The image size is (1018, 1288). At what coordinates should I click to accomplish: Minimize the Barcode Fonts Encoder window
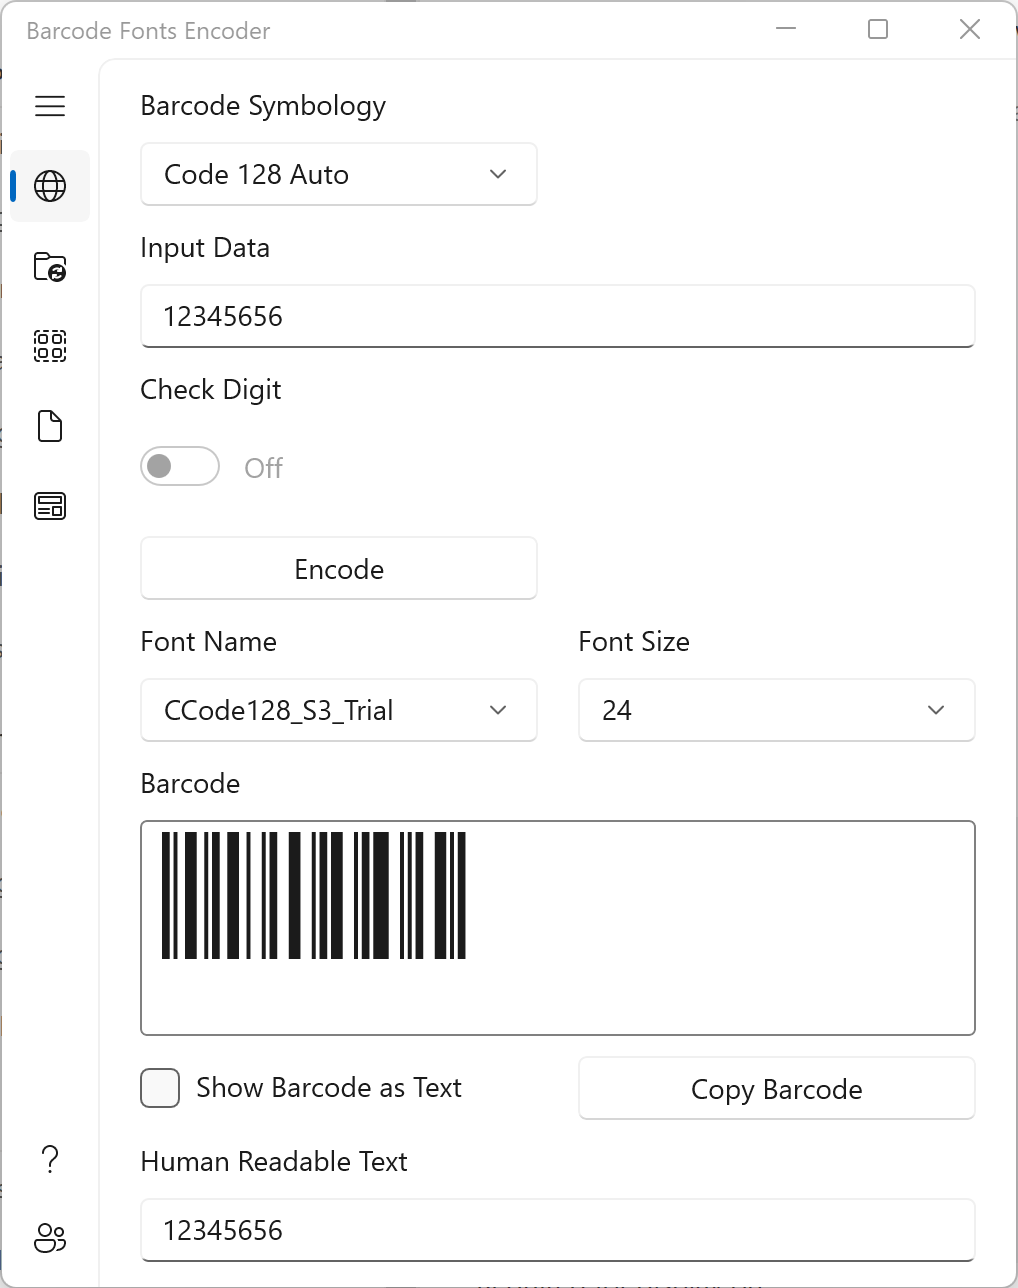tap(786, 30)
